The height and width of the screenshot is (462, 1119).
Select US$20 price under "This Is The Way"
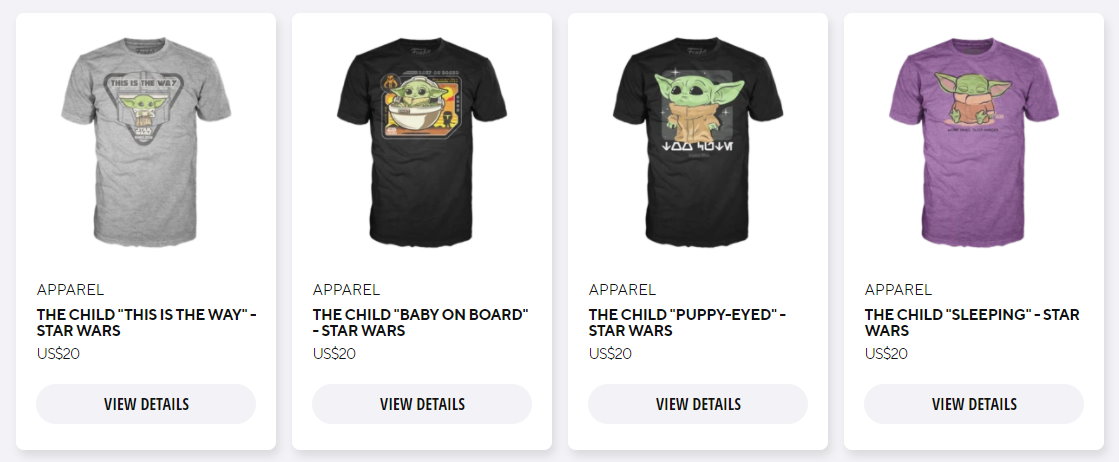point(59,353)
